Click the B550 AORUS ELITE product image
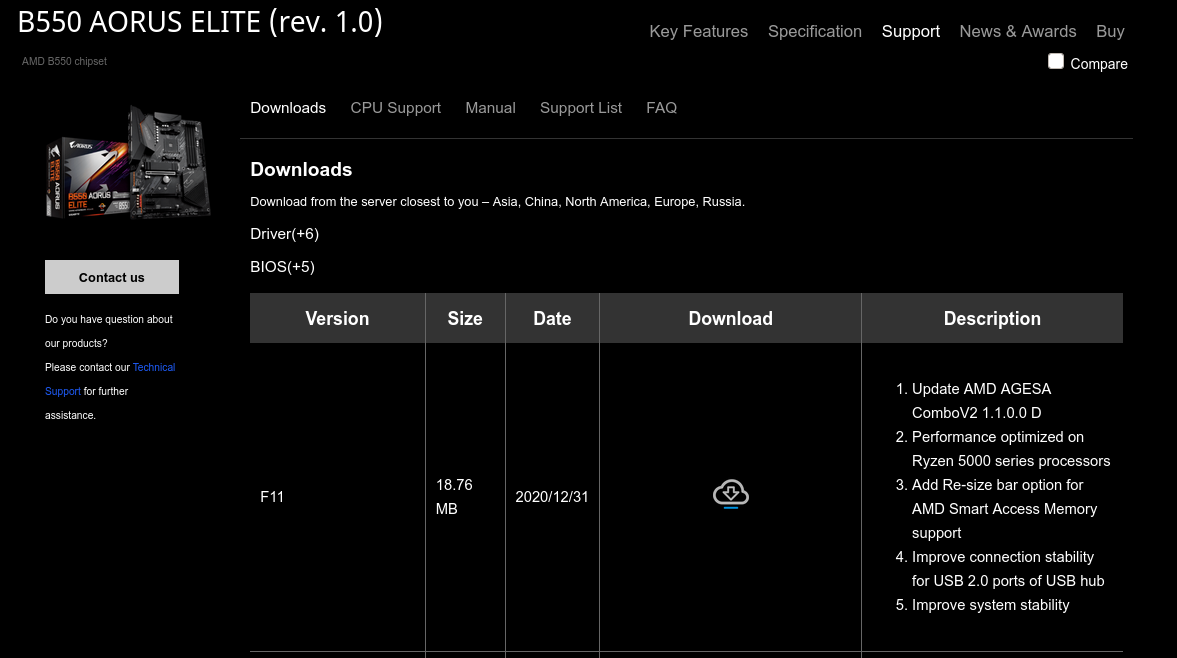 point(128,162)
